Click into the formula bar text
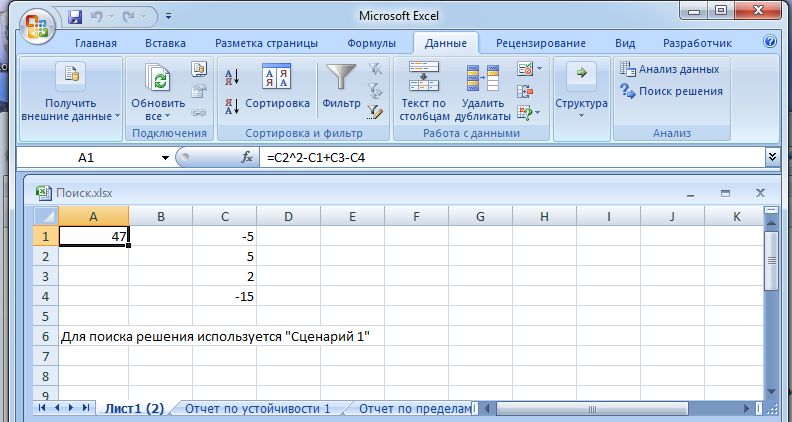Screen dimensions: 792x422 tap(512, 158)
